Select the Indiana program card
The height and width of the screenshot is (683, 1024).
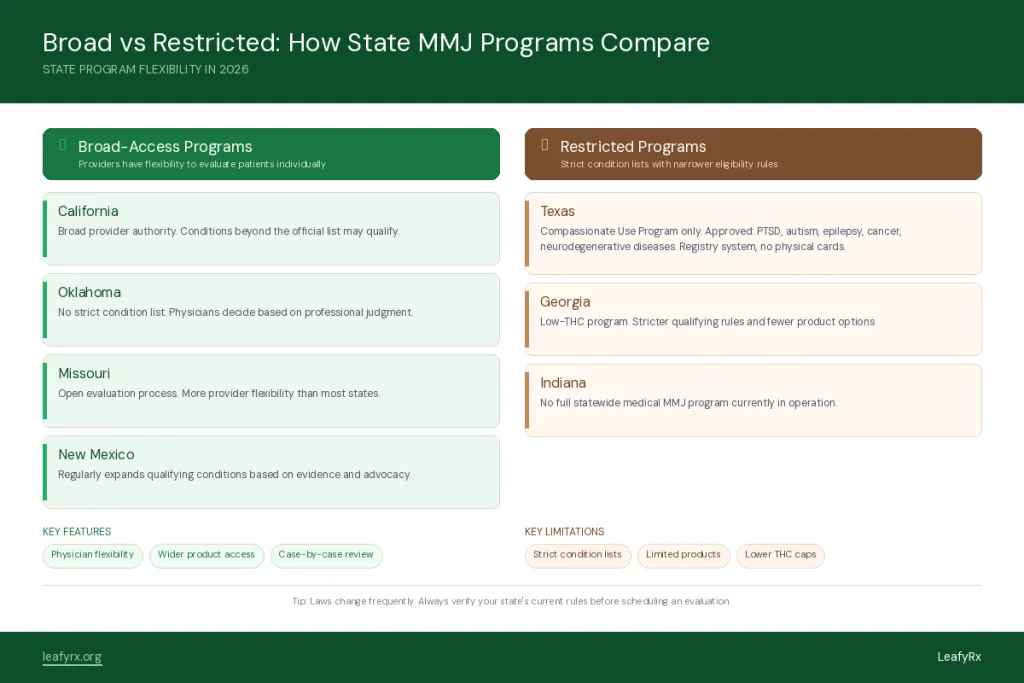pyautogui.click(x=753, y=400)
